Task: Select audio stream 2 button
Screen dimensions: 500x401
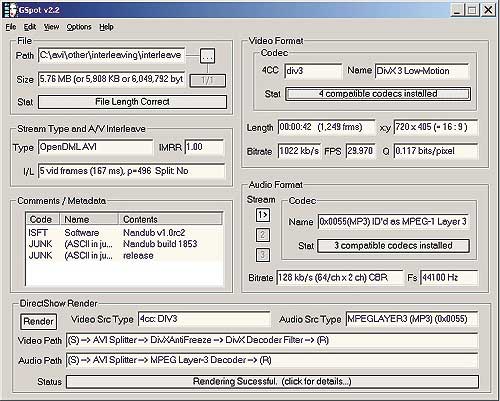Action: coord(263,235)
